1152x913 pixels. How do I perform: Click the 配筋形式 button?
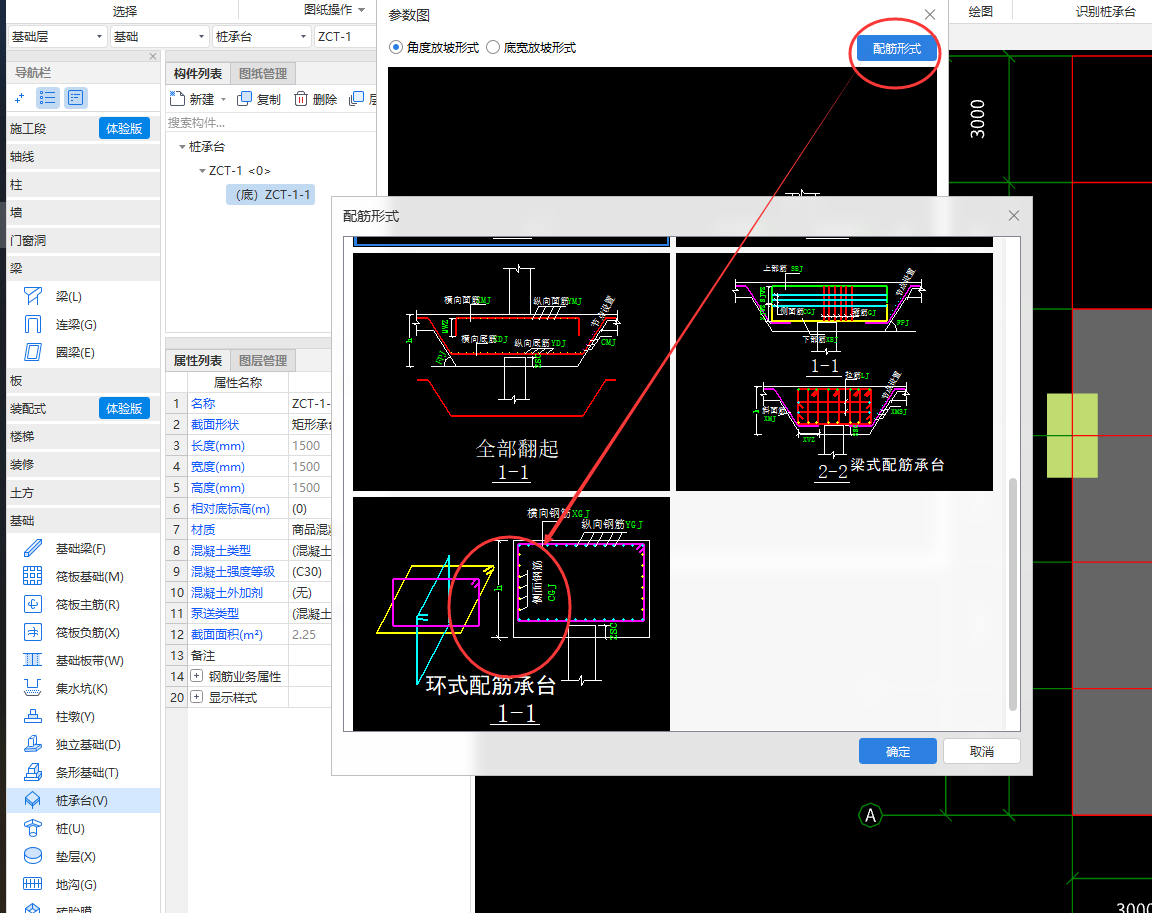[896, 48]
